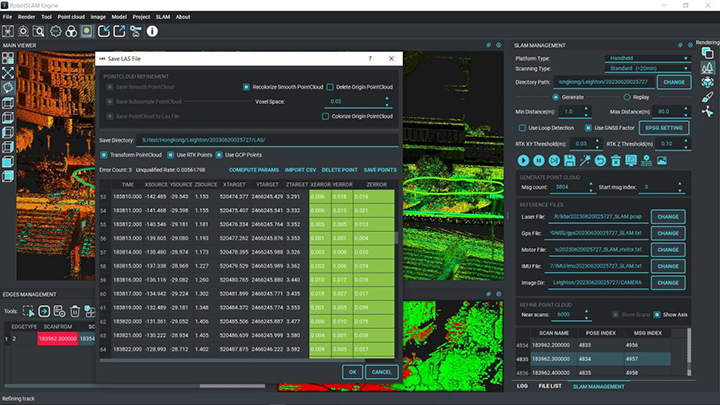The image size is (720, 405).
Task: Click the circular undo arrow icon
Action: coord(600,160)
